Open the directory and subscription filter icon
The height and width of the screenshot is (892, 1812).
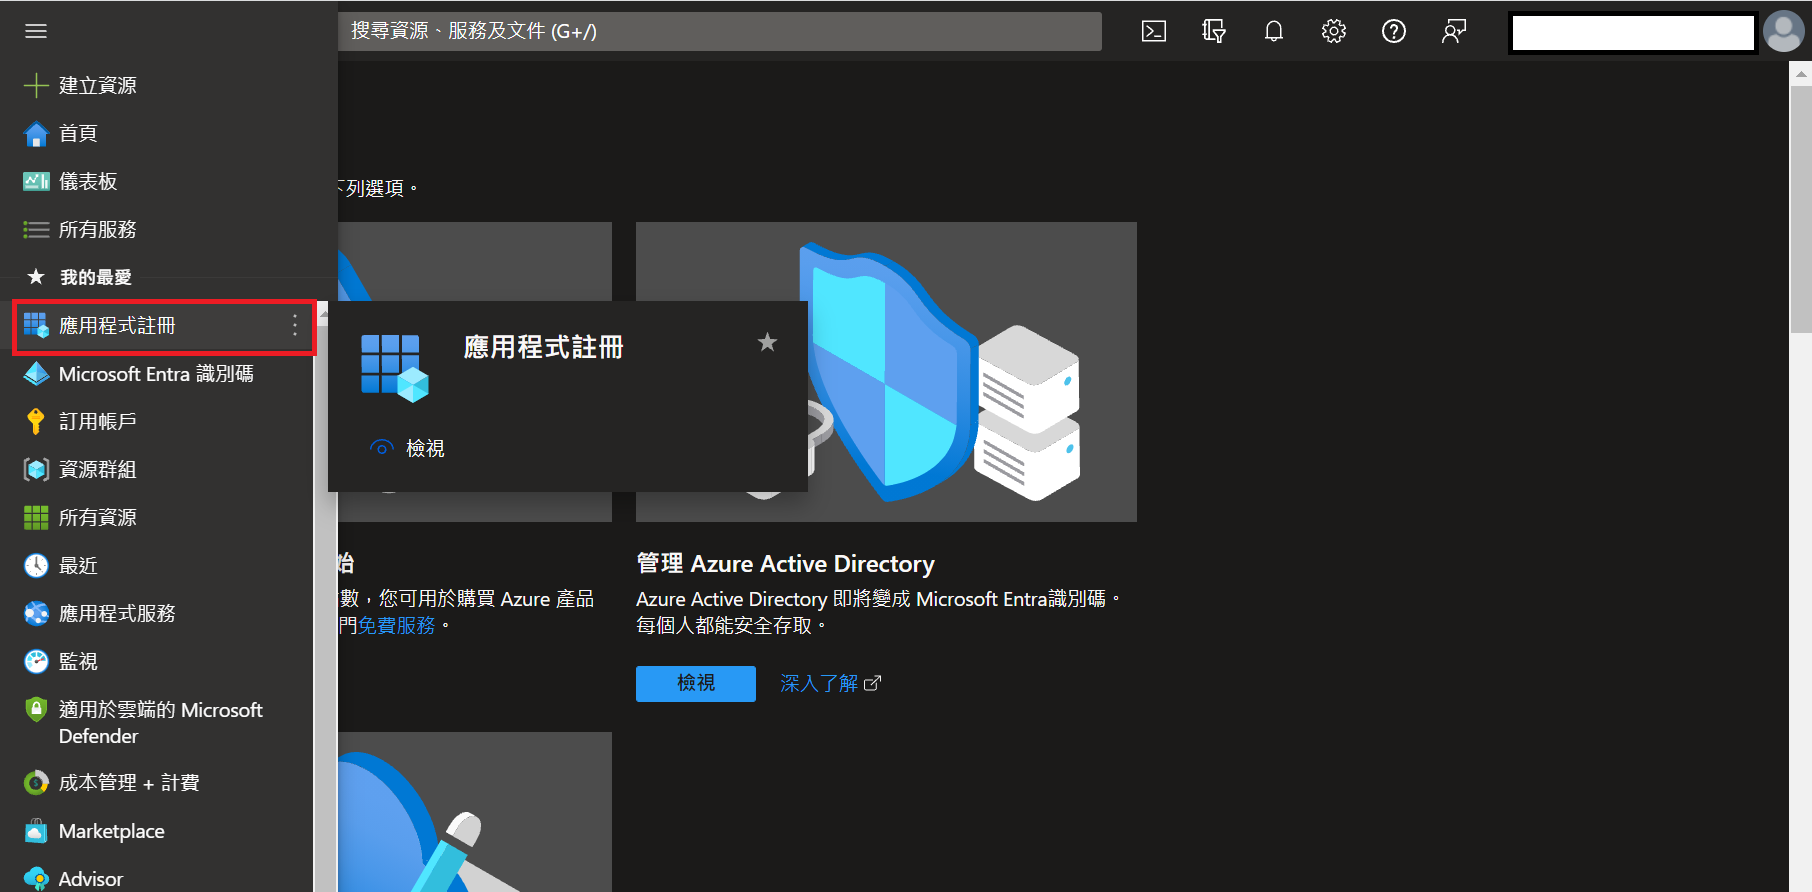tap(1214, 31)
